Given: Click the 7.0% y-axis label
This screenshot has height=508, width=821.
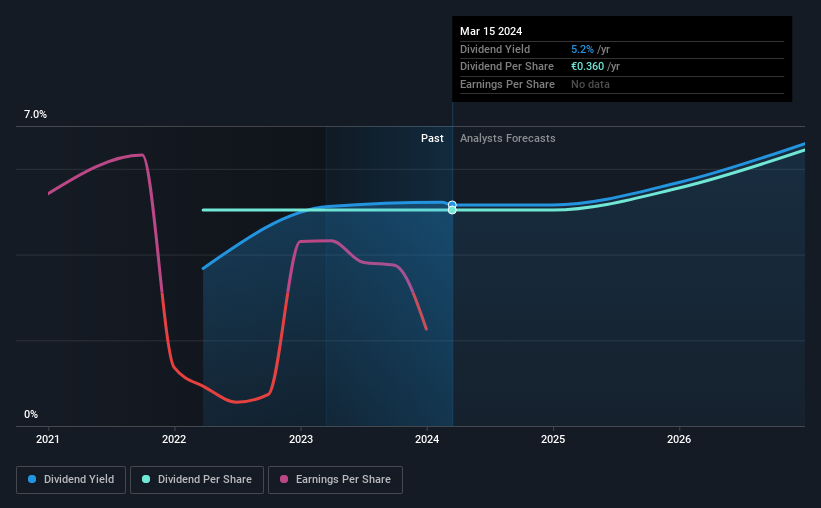Looking at the screenshot, I should tap(35, 115).
